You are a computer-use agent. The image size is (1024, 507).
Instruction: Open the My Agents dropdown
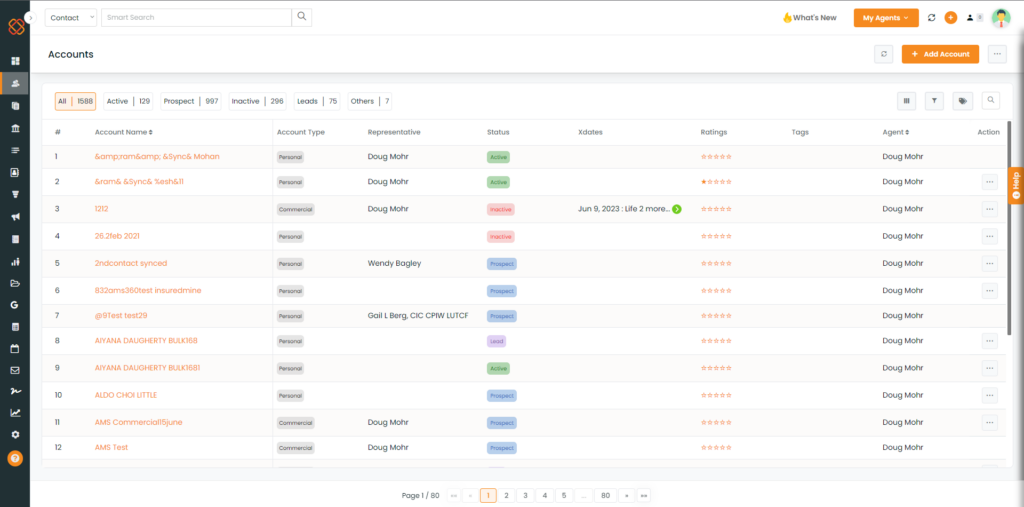point(886,18)
